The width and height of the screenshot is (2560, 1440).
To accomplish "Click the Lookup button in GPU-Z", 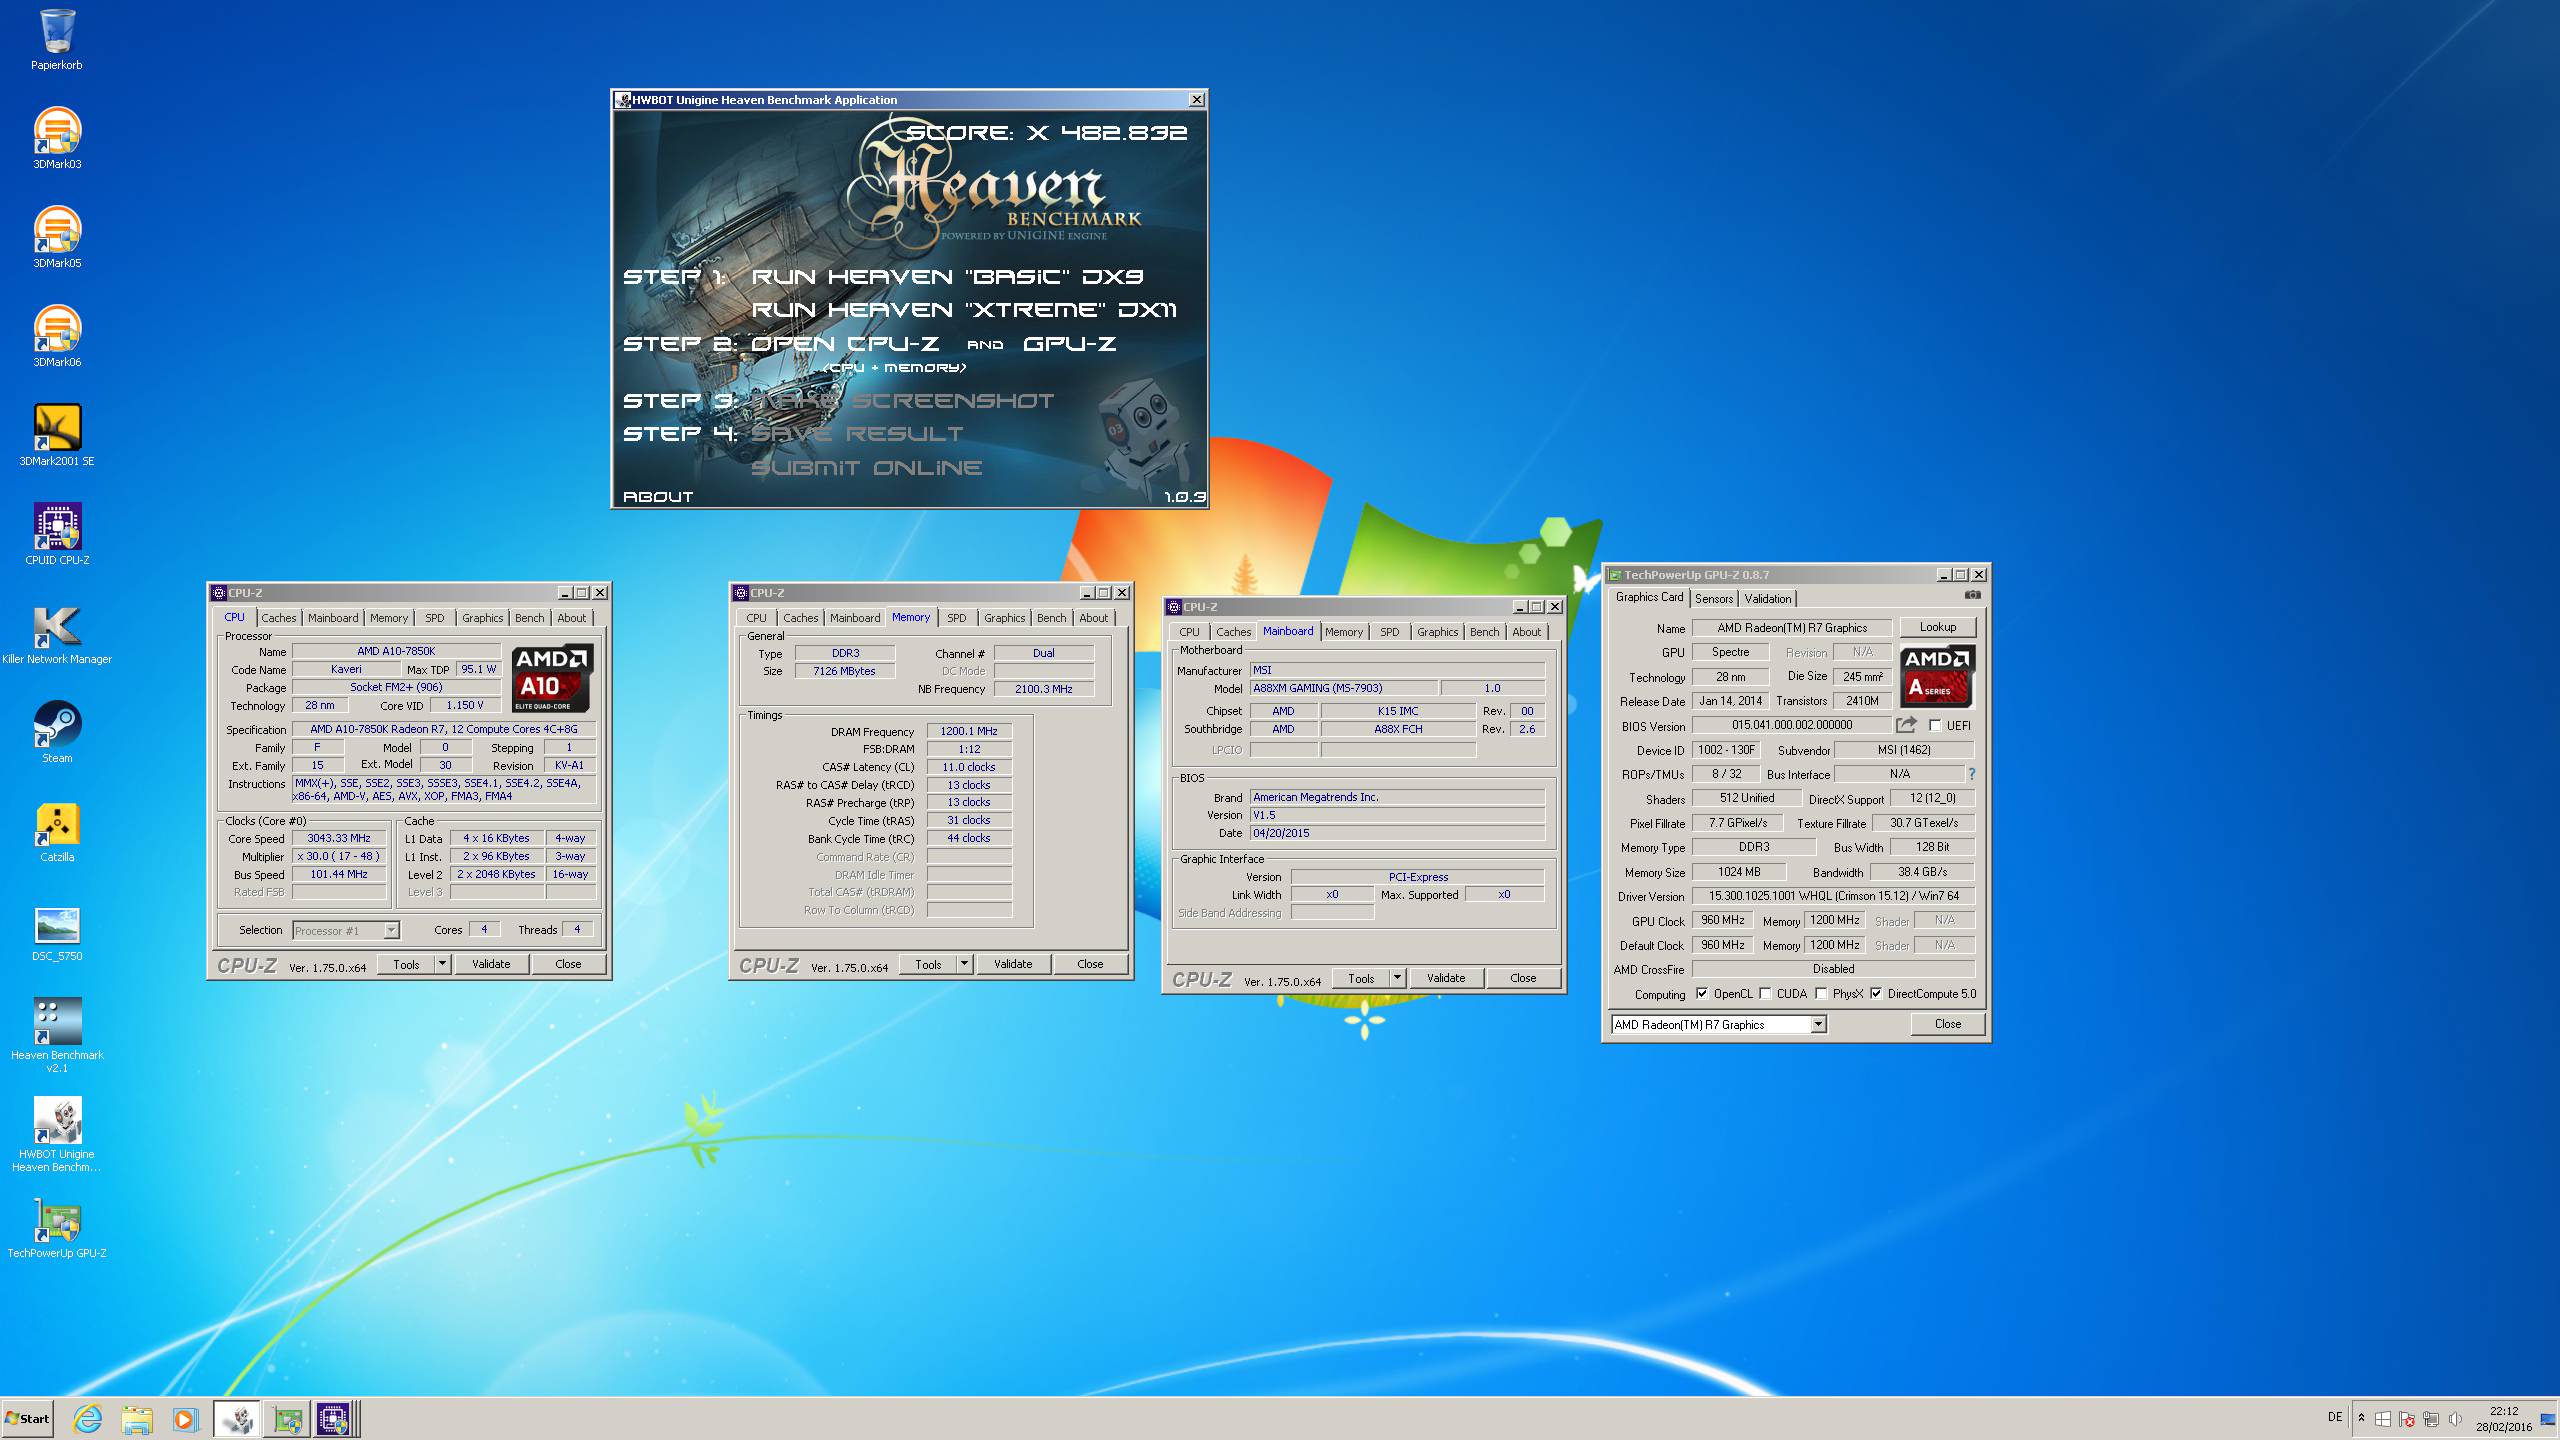I will (1938, 627).
